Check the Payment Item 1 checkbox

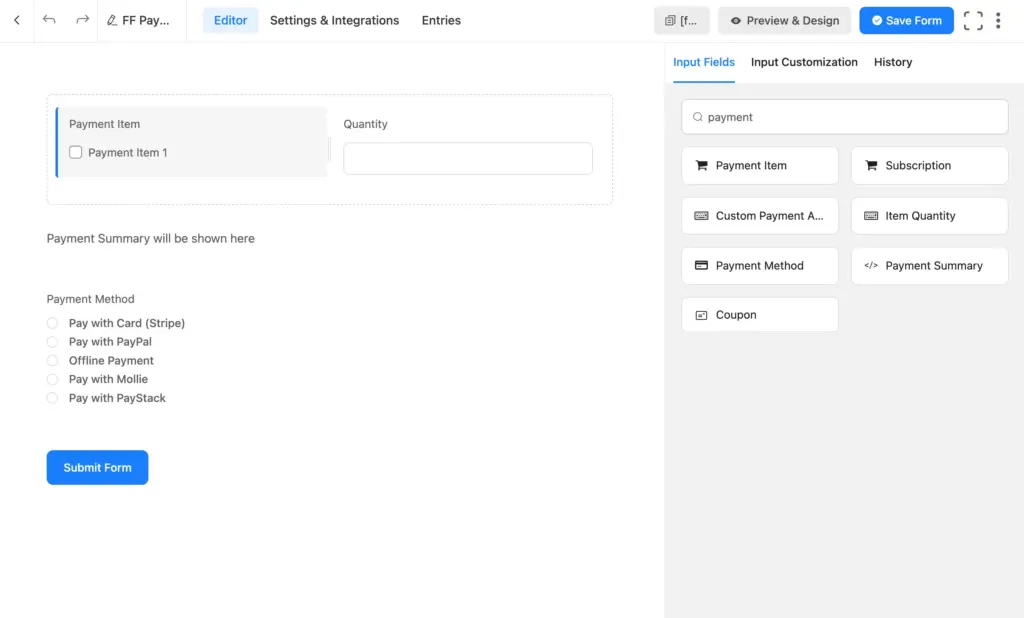pos(76,152)
